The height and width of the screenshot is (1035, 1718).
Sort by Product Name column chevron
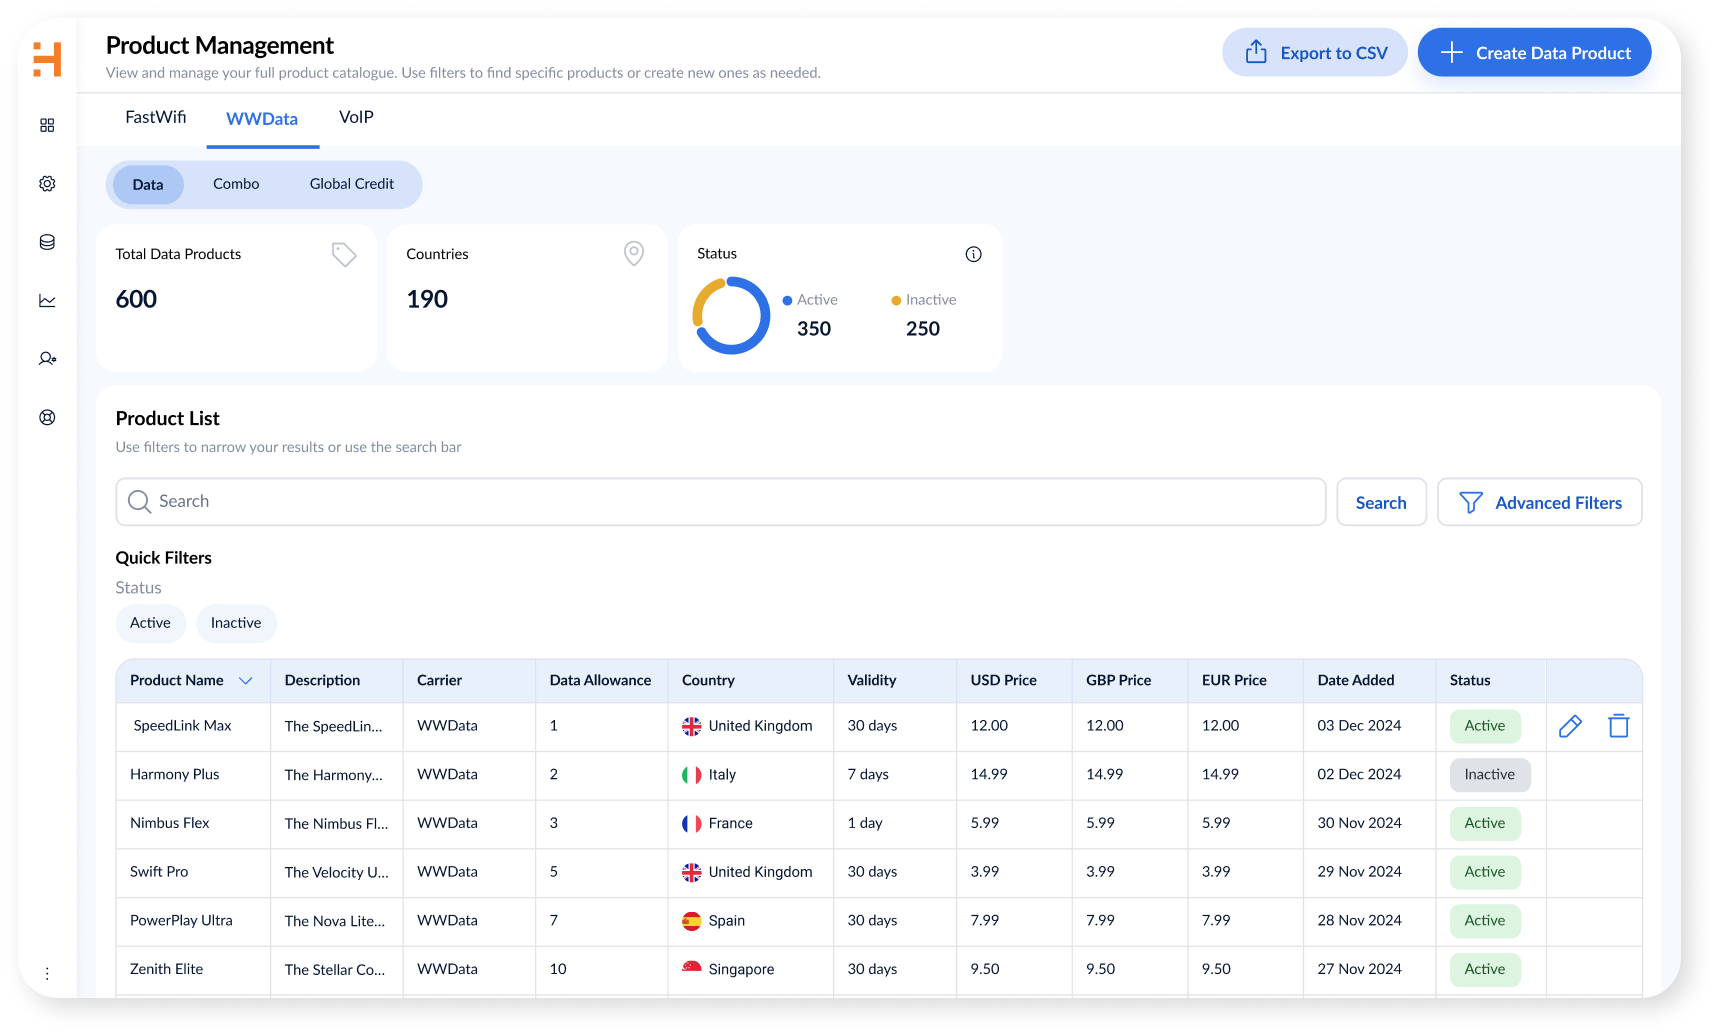point(246,681)
